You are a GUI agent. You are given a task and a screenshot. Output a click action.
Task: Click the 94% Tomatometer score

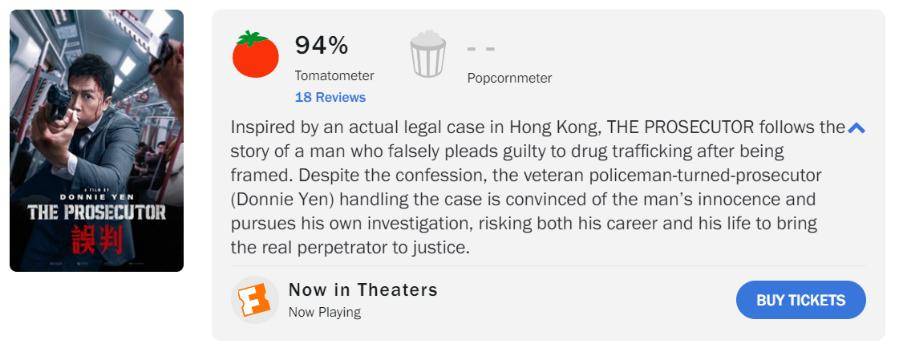point(322,45)
